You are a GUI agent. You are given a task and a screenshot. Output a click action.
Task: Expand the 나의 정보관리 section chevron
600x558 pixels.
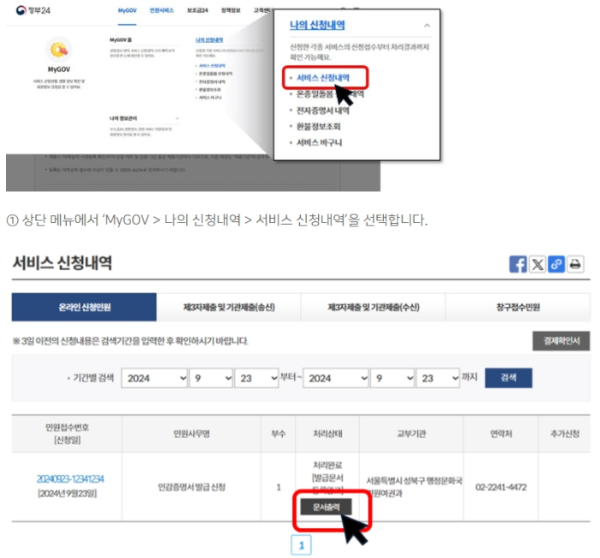click(177, 118)
